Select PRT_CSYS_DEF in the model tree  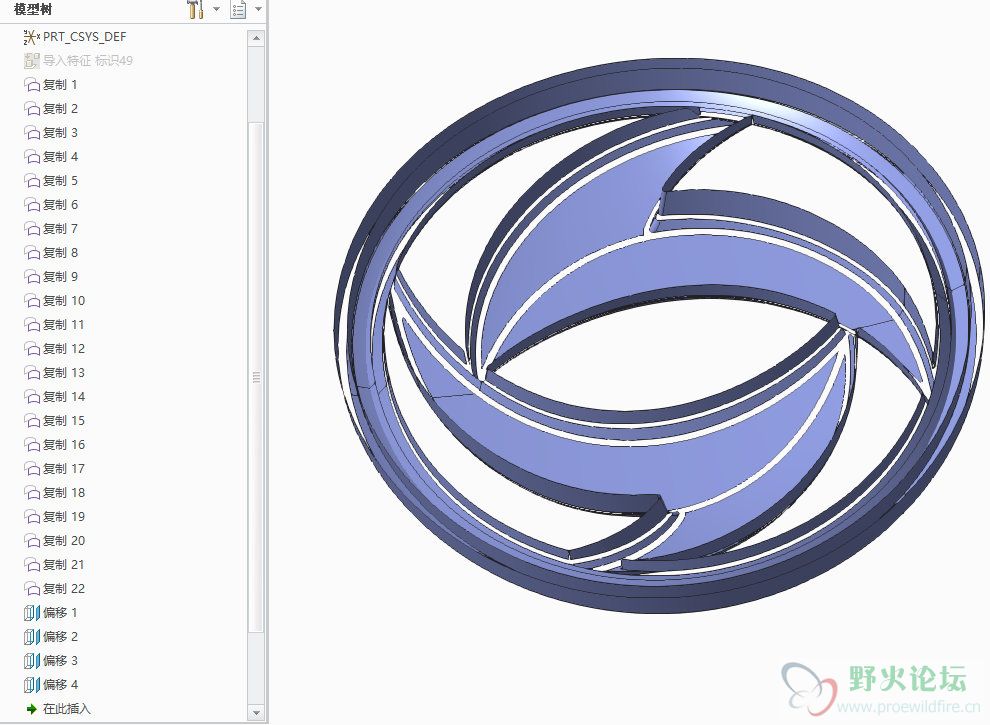coord(85,37)
